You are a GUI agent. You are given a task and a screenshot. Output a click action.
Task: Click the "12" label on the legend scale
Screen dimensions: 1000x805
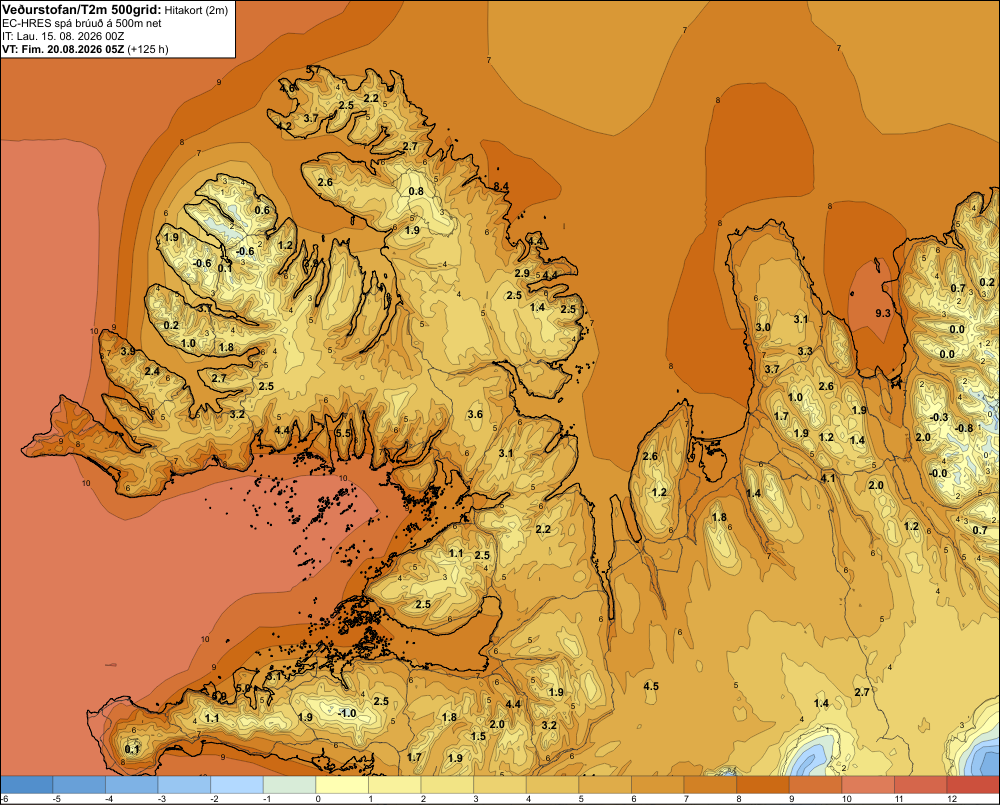pos(952,799)
